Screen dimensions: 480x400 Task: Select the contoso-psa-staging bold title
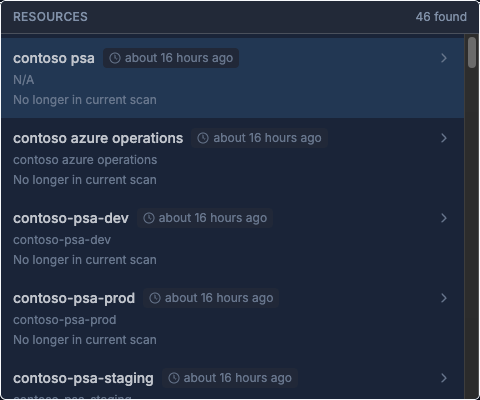pos(83,378)
